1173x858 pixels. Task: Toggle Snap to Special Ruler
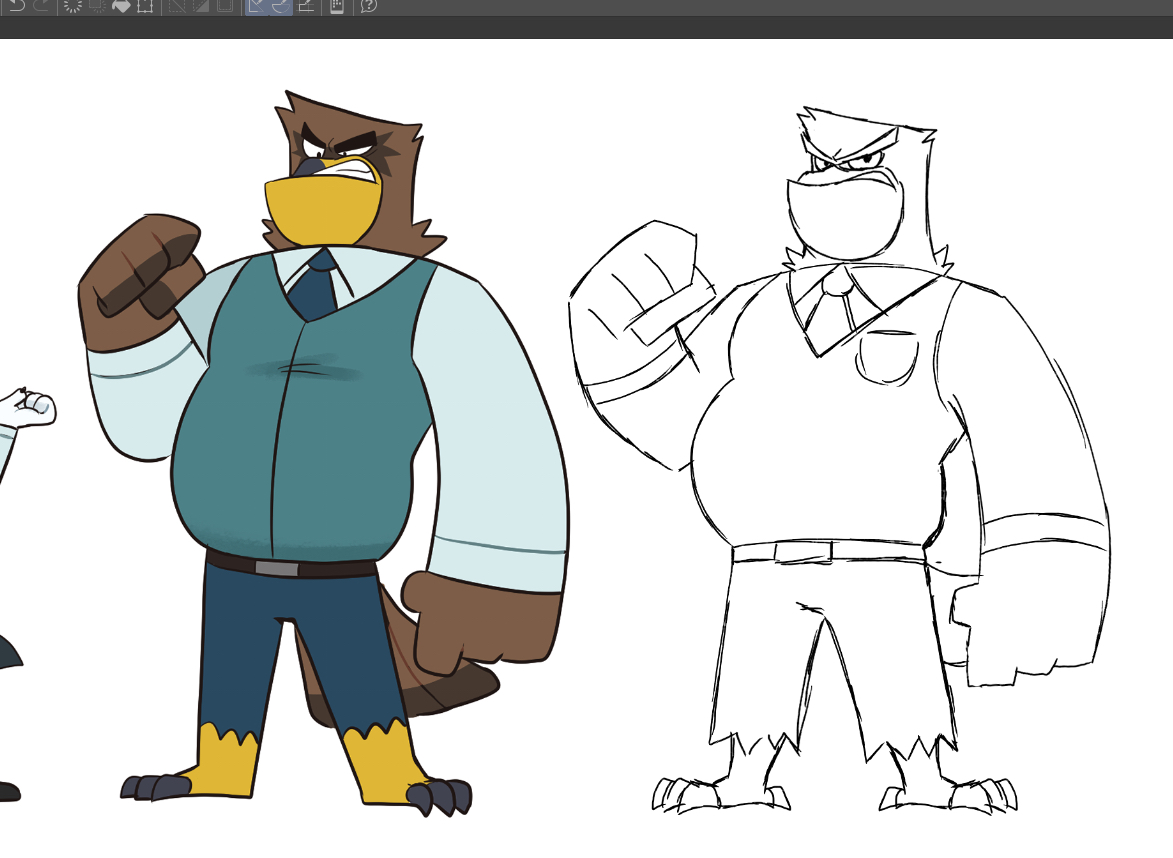coord(281,5)
